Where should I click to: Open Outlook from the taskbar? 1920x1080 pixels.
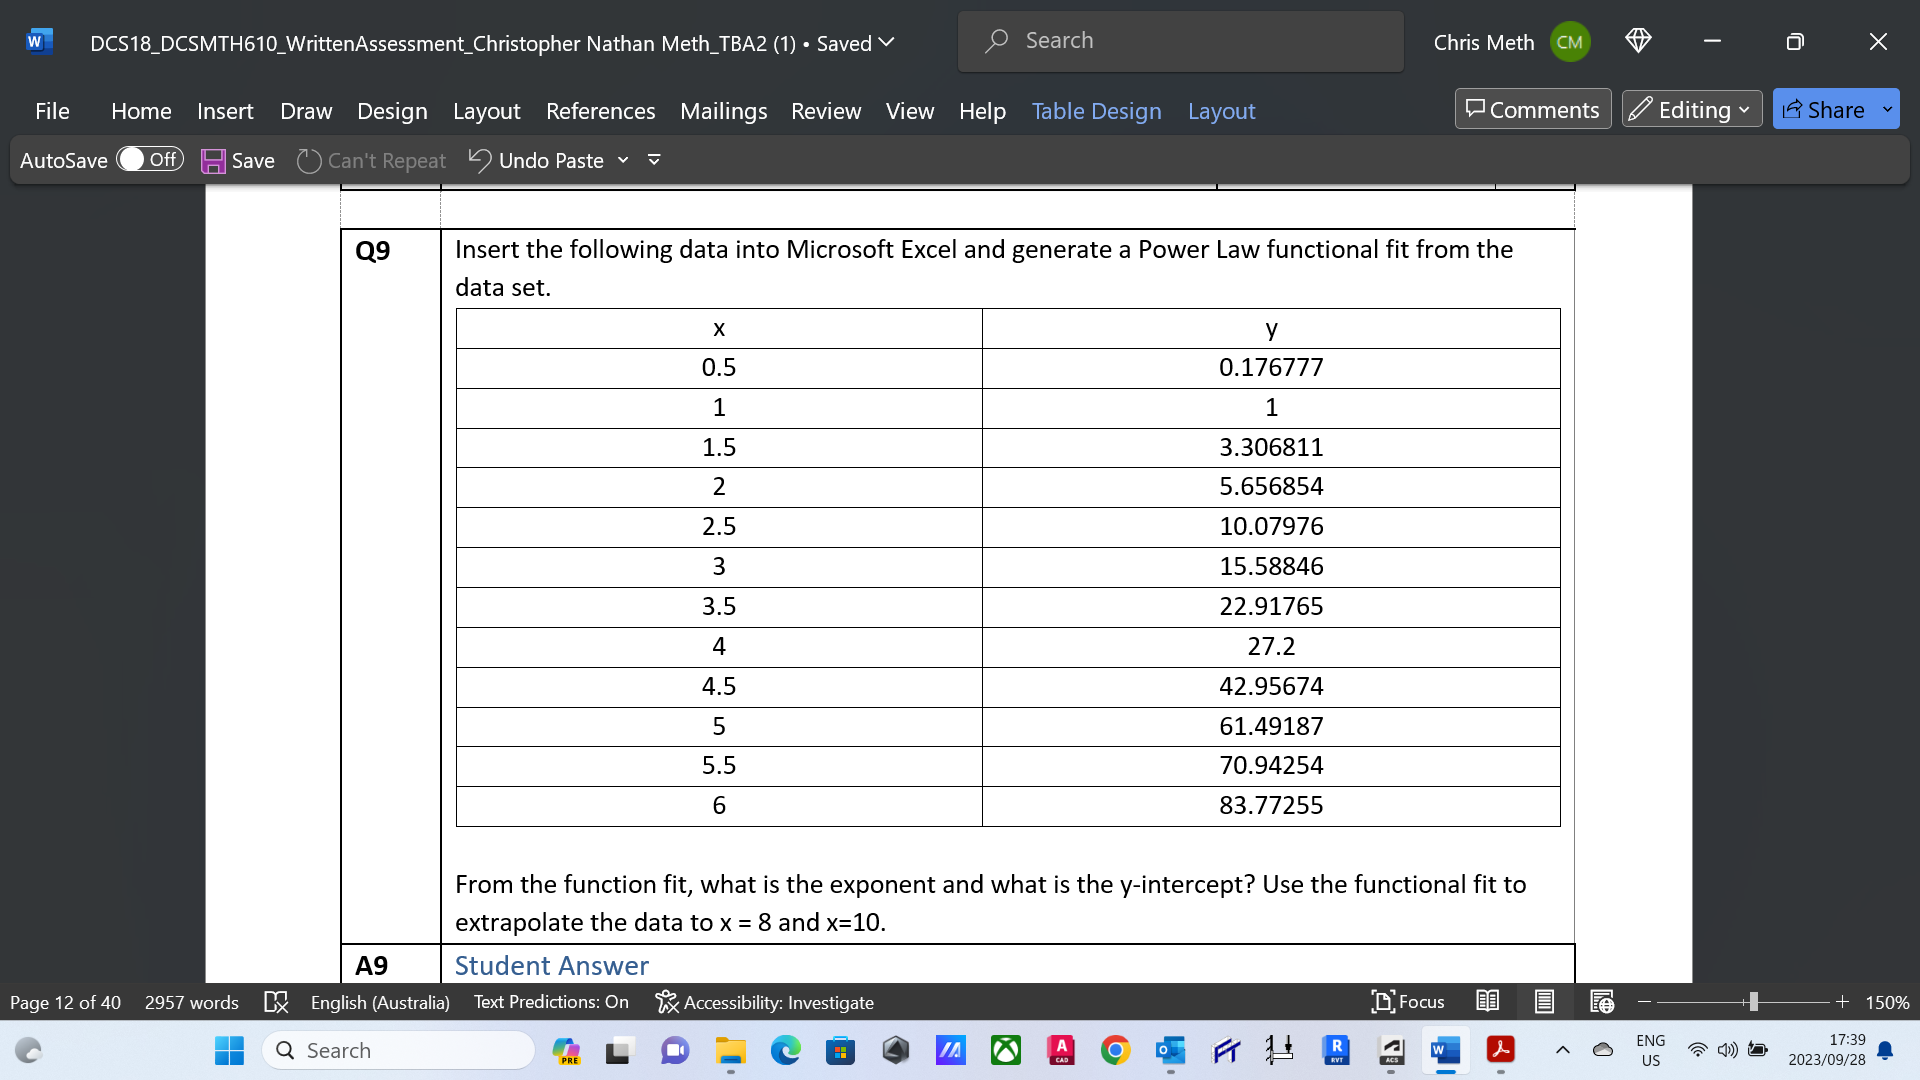point(1171,1051)
